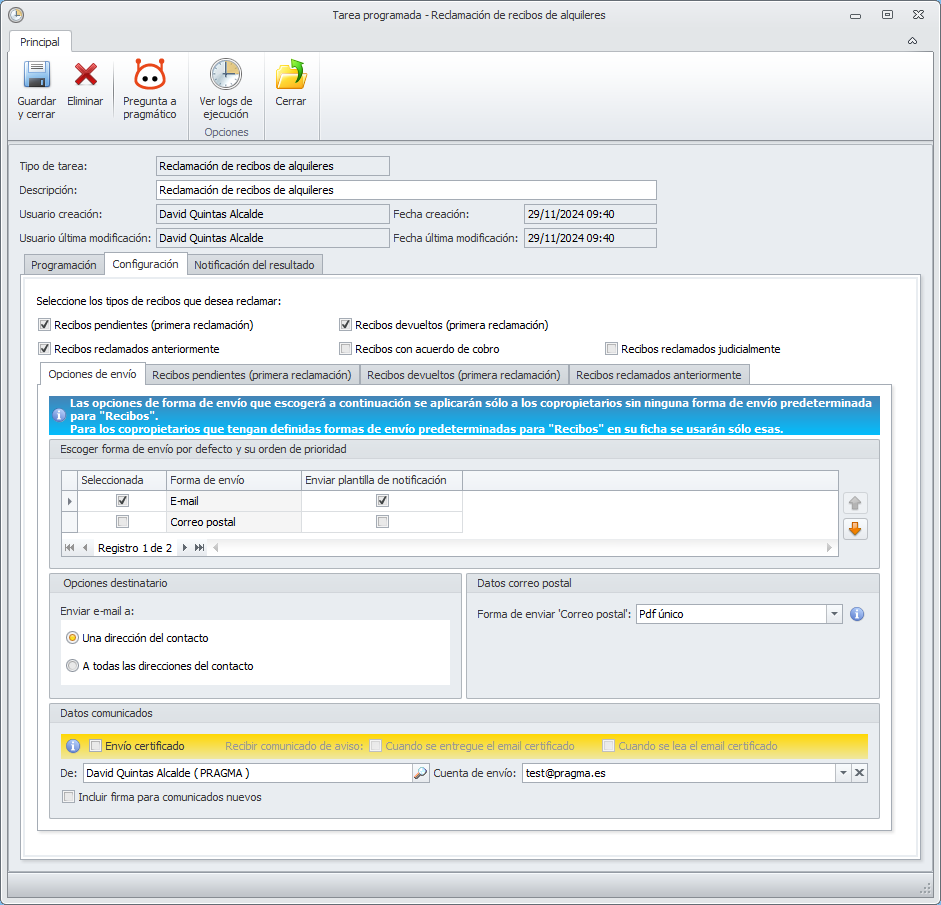Click the red Eliminar icon
This screenshot has height=905, width=941.
coord(85,76)
